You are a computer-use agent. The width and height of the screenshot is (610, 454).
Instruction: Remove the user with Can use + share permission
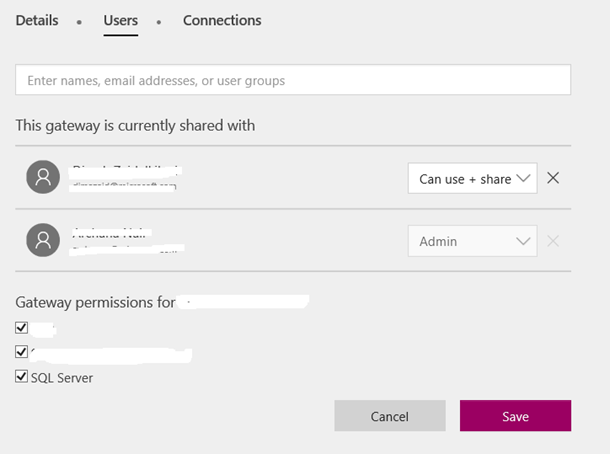pyautogui.click(x=553, y=178)
